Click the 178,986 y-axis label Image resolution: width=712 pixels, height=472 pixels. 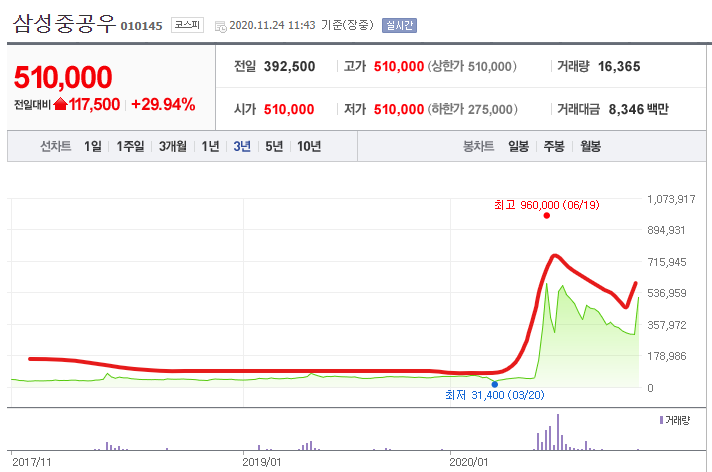pyautogui.click(x=667, y=356)
